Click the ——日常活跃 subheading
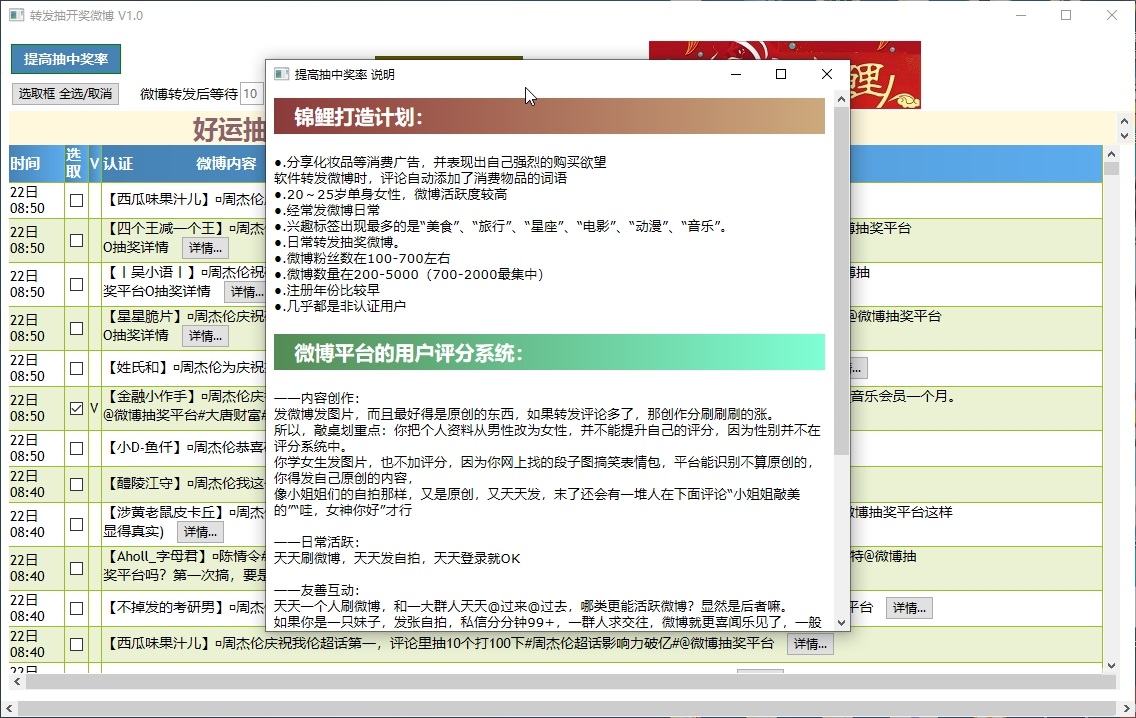The image size is (1136, 718). [317, 542]
